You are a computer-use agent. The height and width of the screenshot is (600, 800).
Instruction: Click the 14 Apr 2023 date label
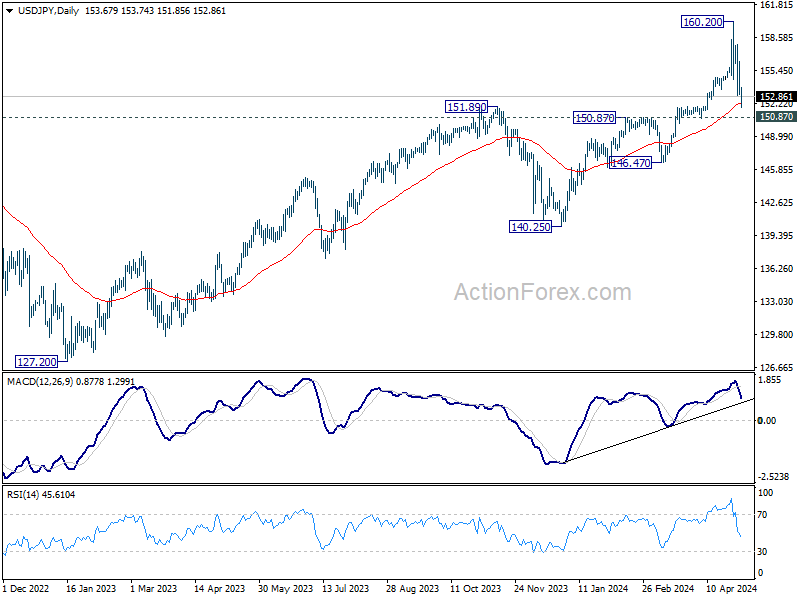tap(219, 588)
